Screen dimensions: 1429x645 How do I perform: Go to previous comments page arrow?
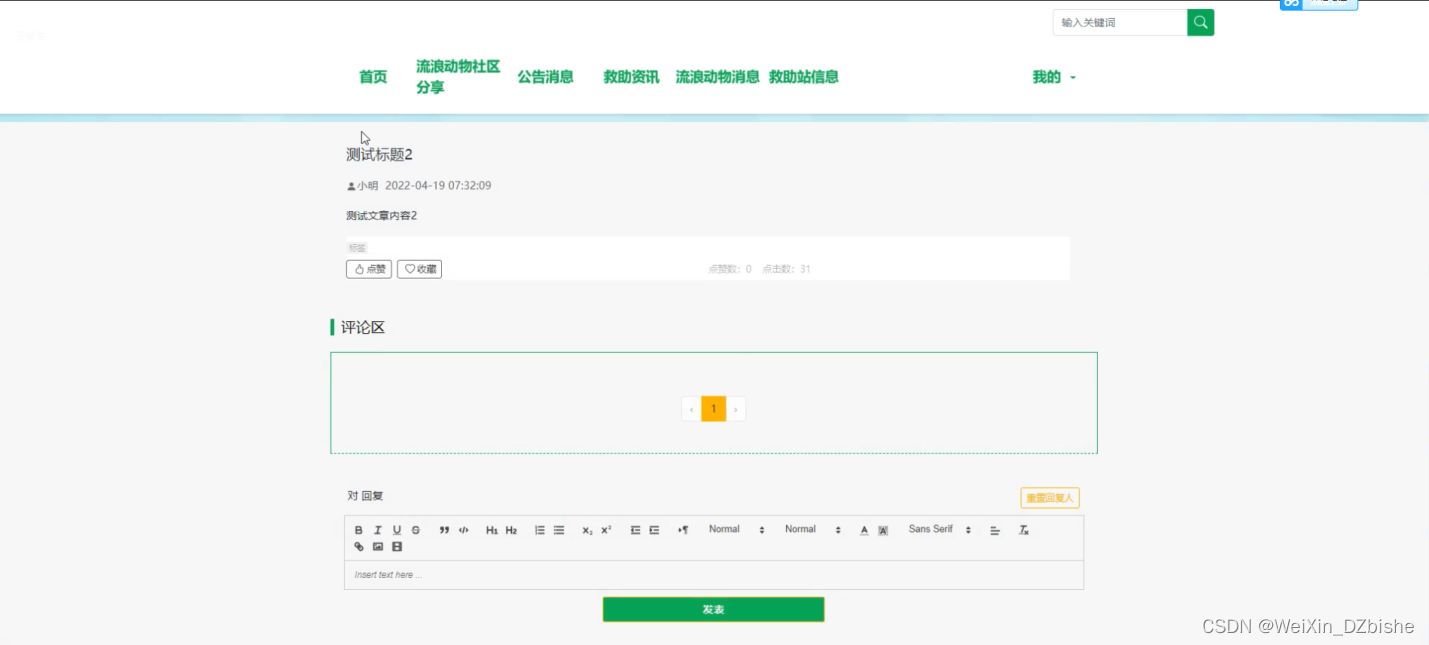coord(691,409)
